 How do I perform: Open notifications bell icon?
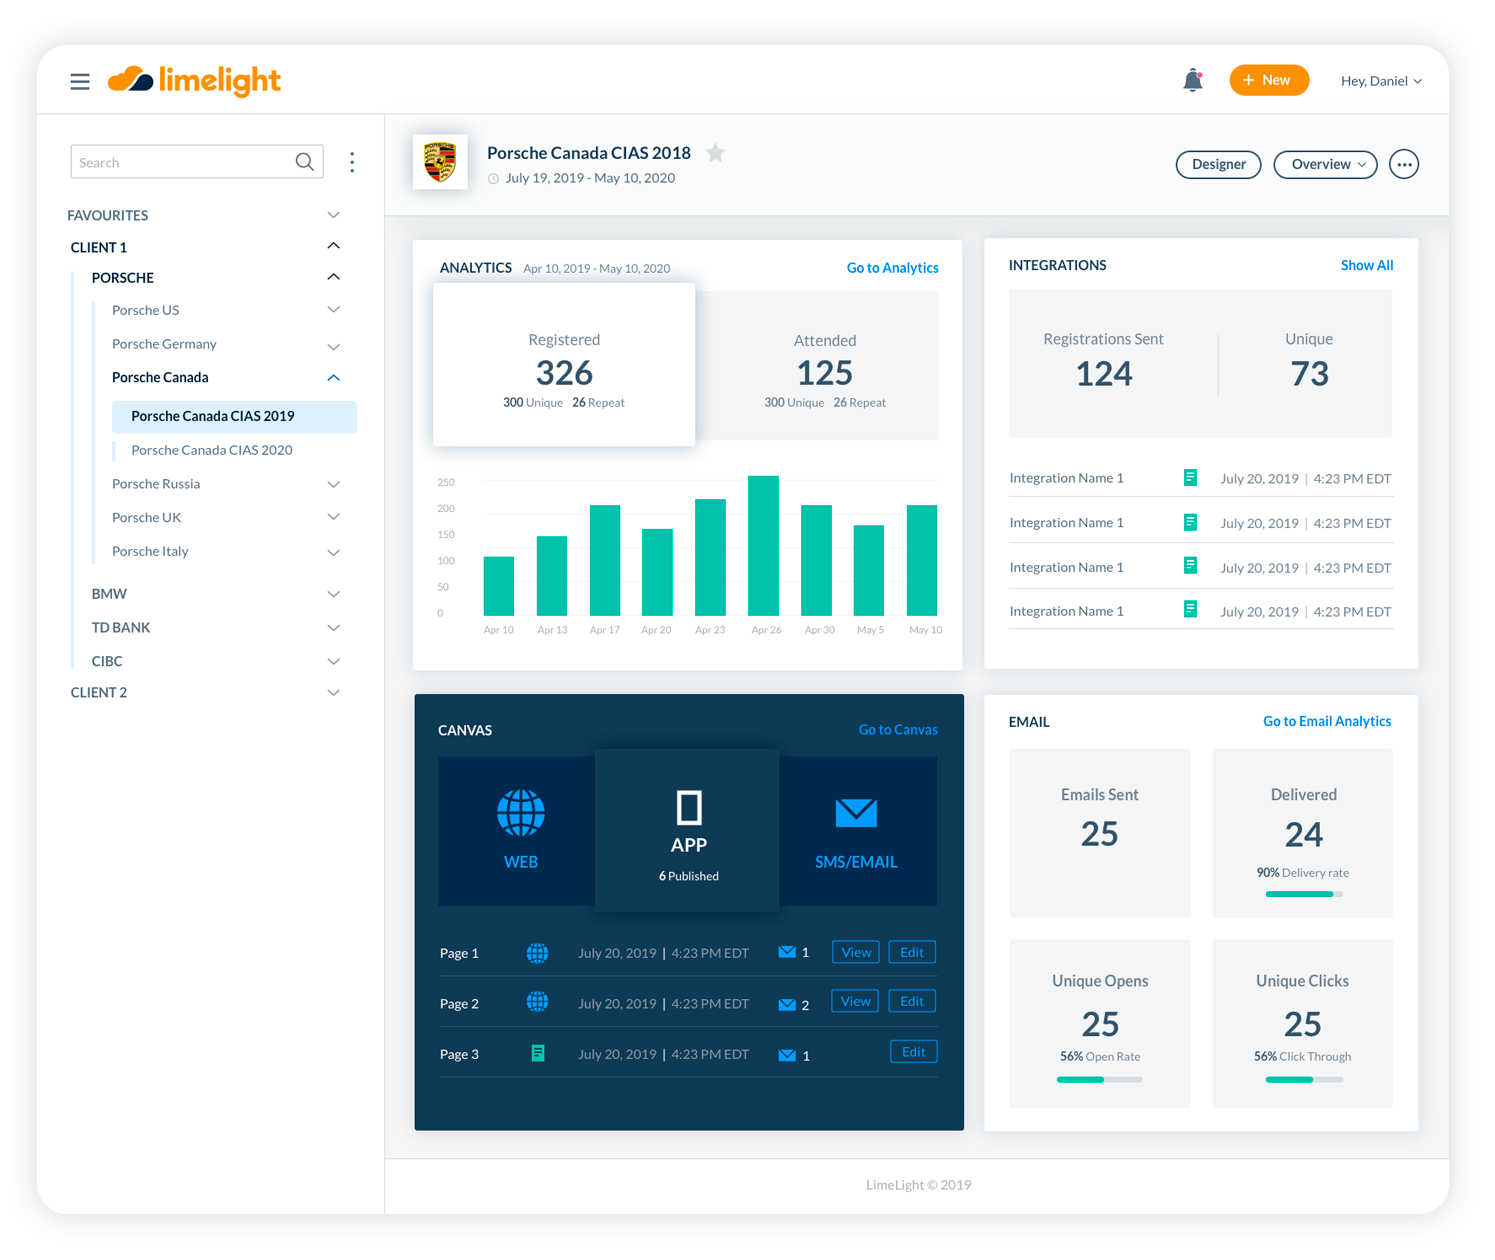click(1192, 80)
